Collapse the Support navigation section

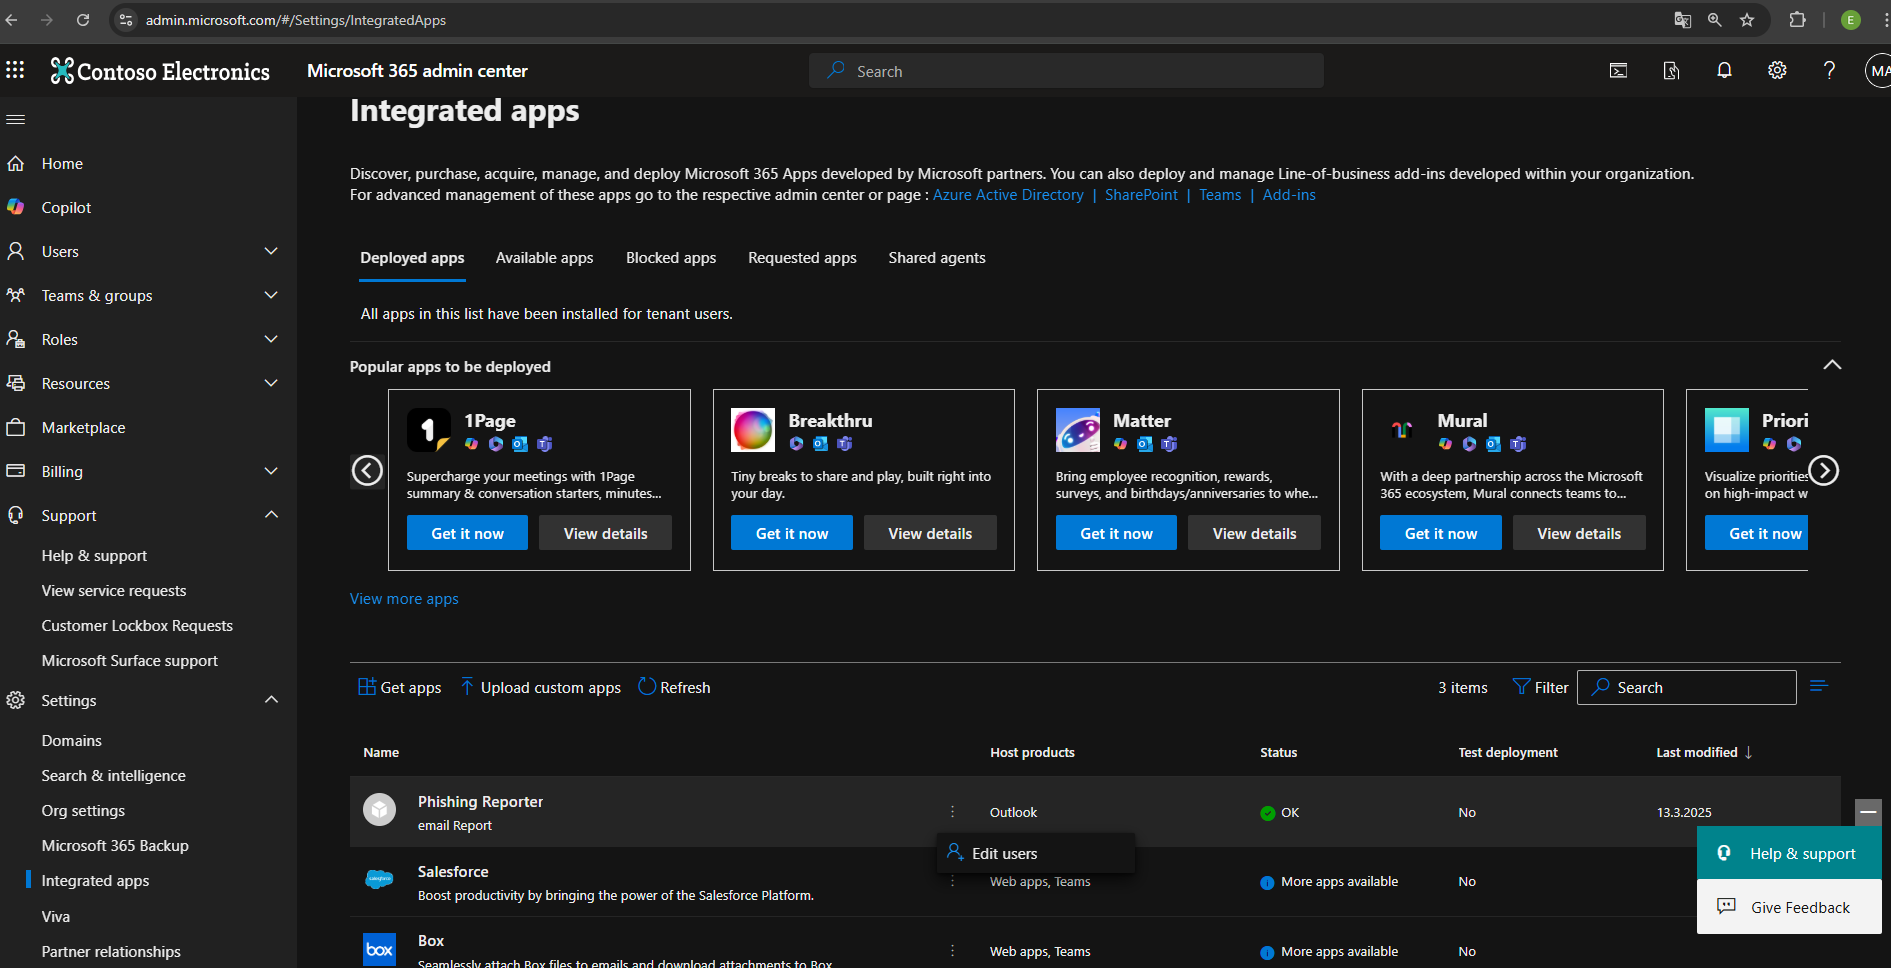click(271, 515)
